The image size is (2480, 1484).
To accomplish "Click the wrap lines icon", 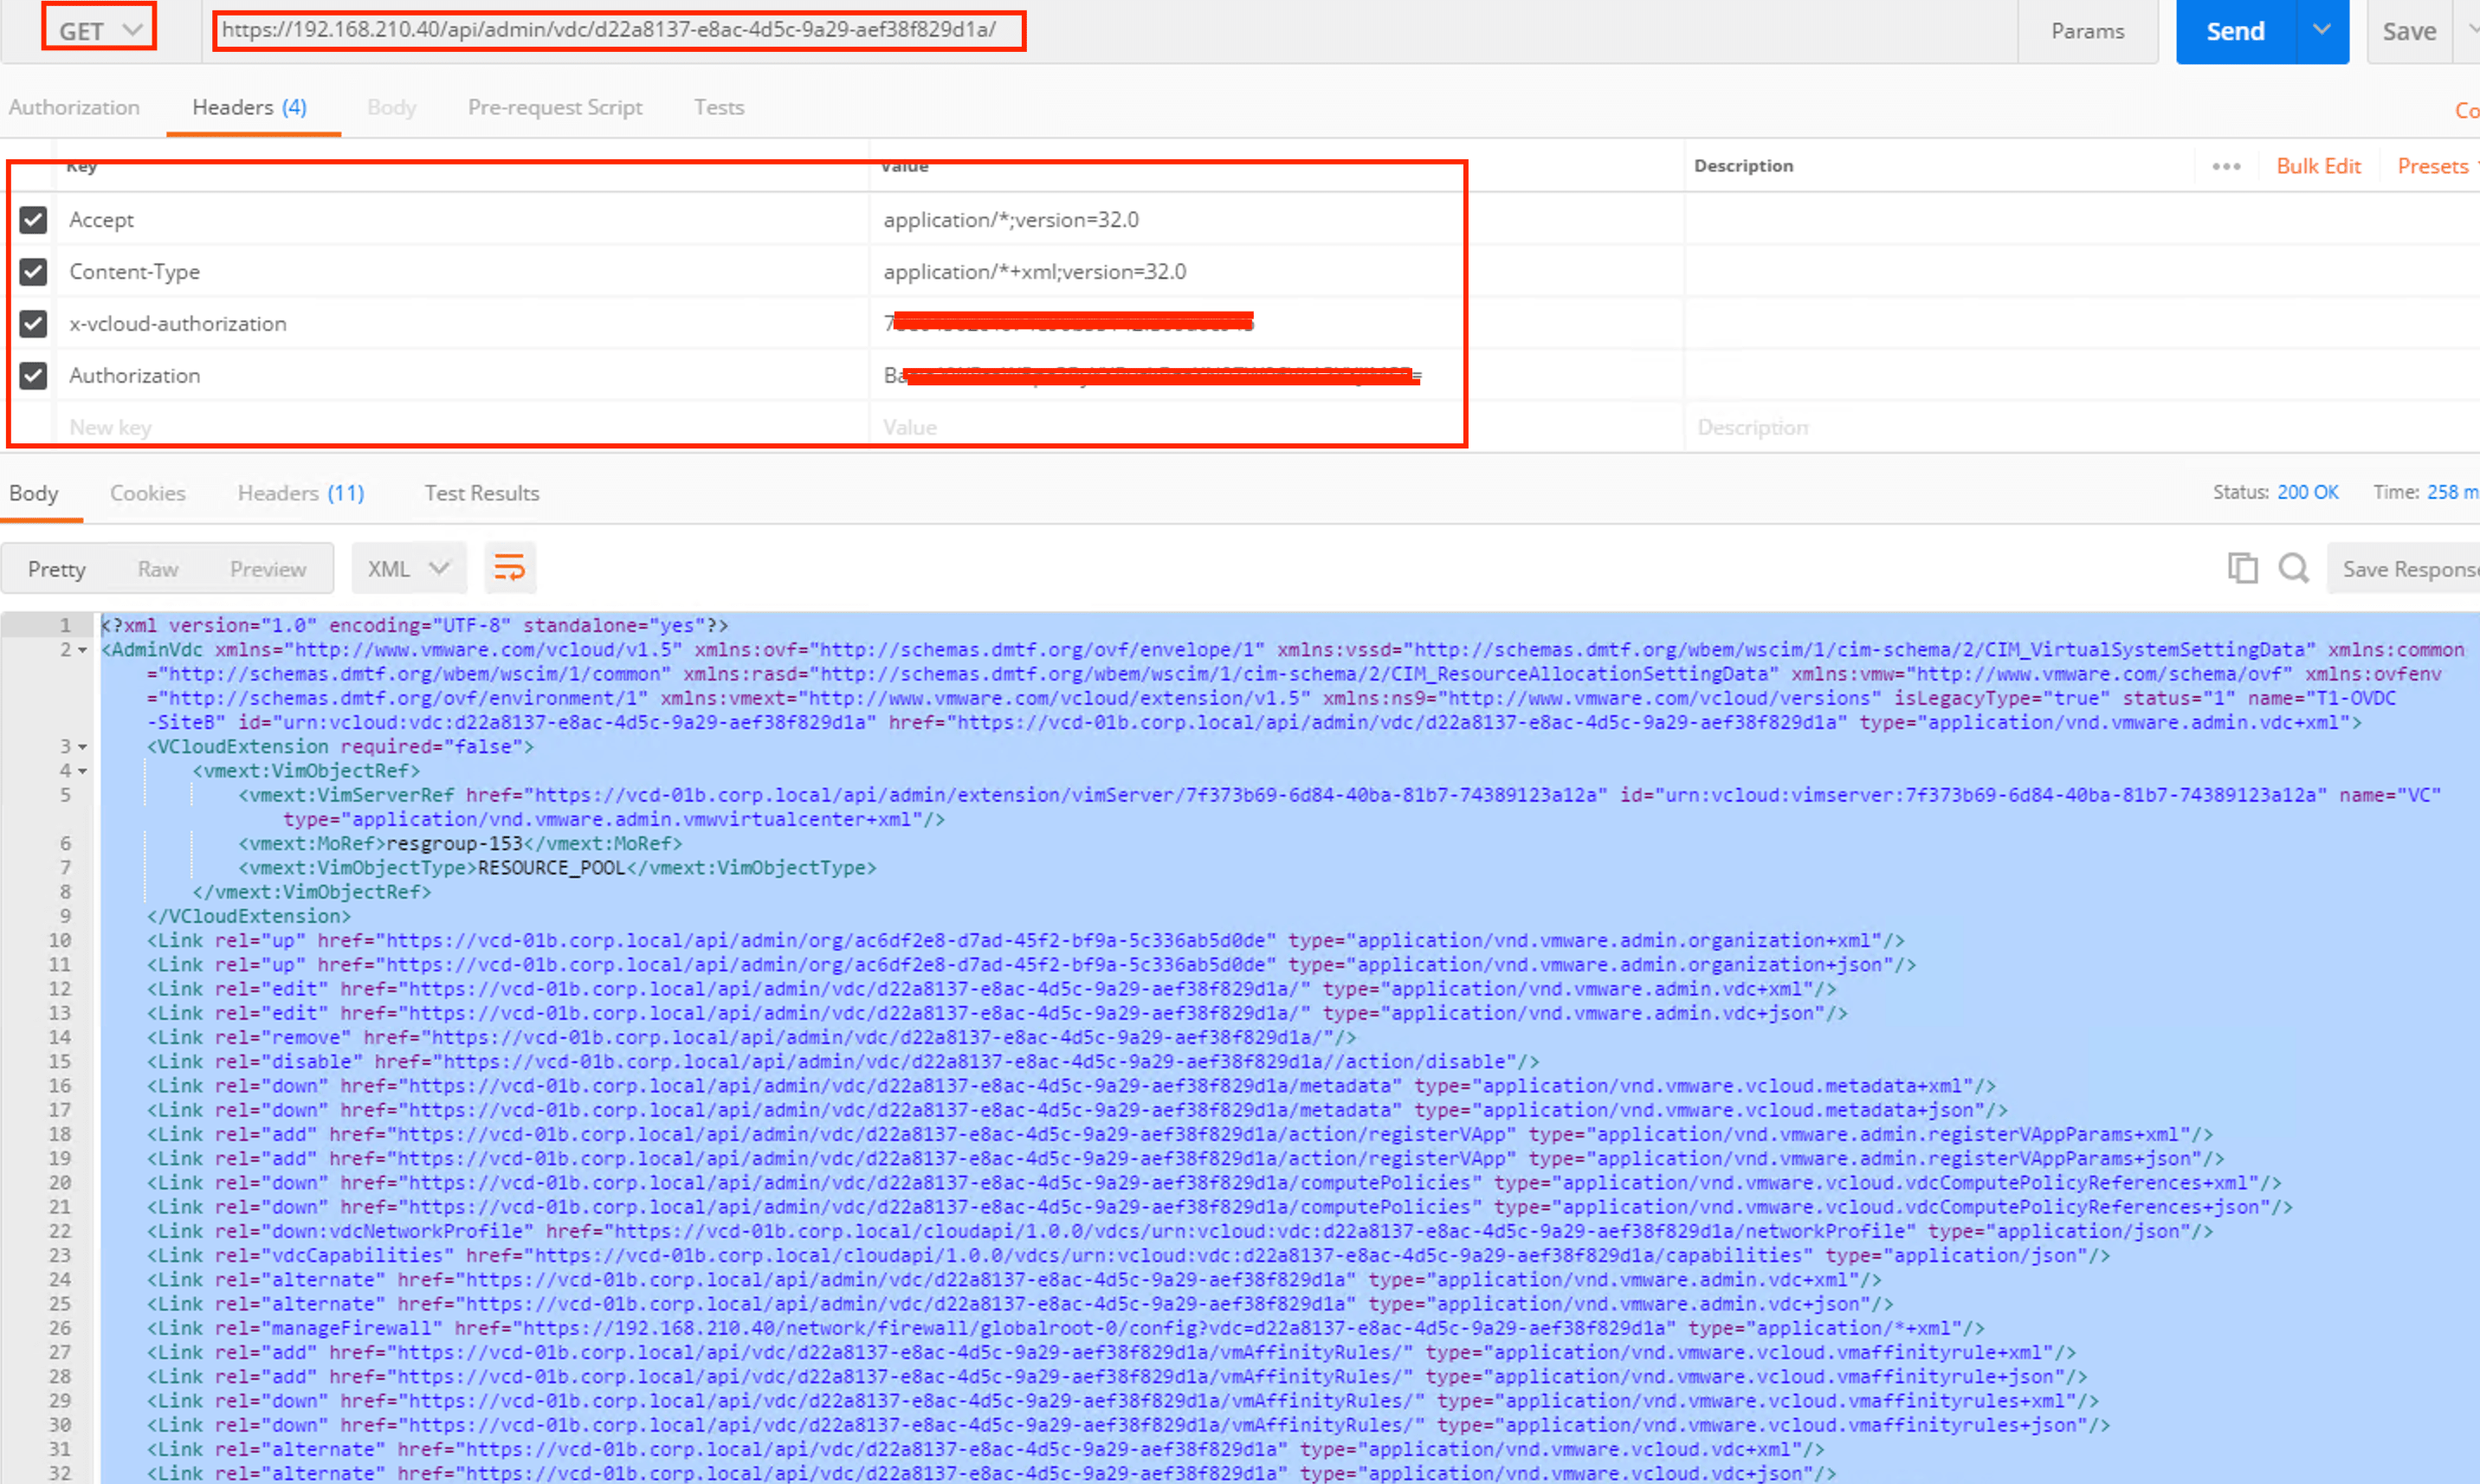I will coord(510,568).
